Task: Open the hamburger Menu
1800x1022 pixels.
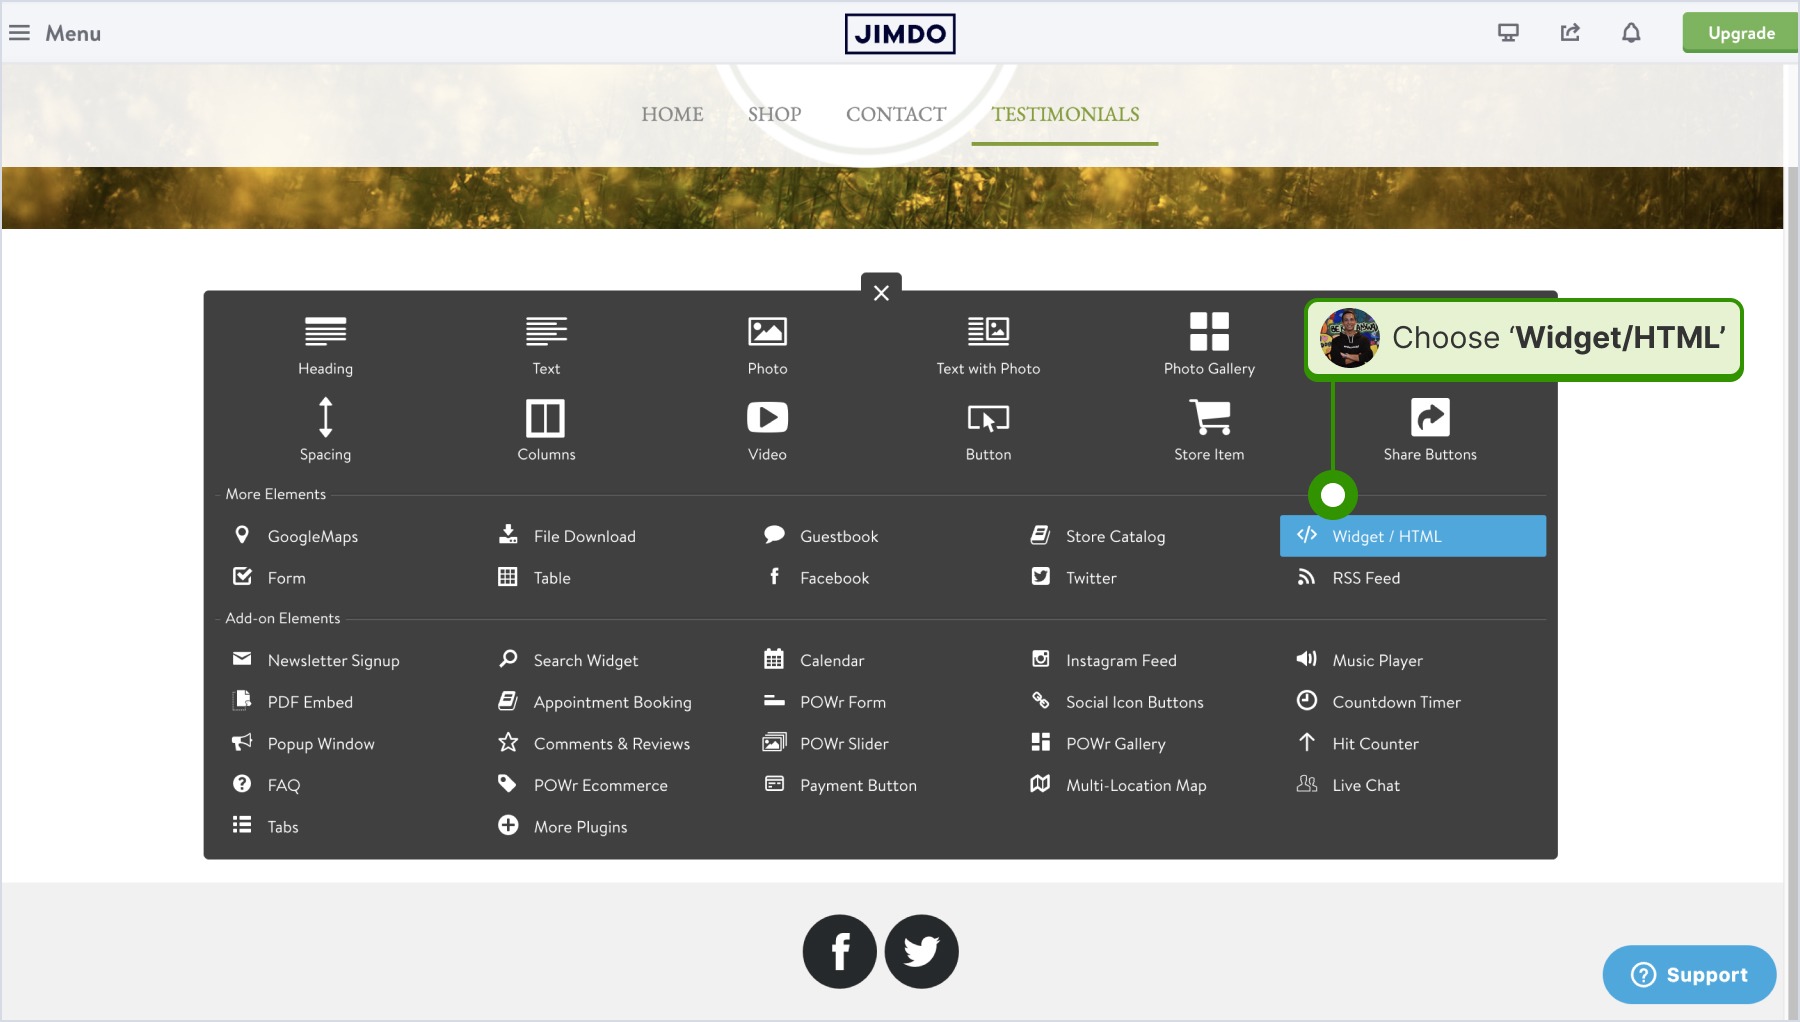Action: click(x=55, y=33)
